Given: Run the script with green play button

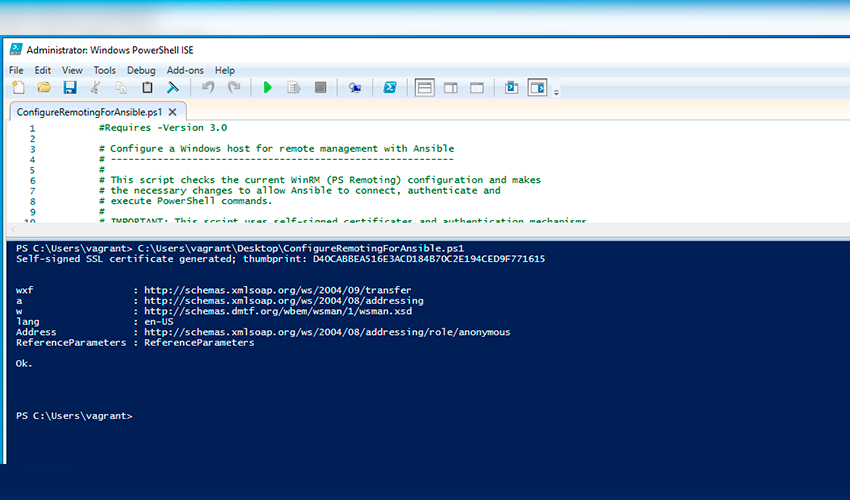Looking at the screenshot, I should click(x=267, y=87).
